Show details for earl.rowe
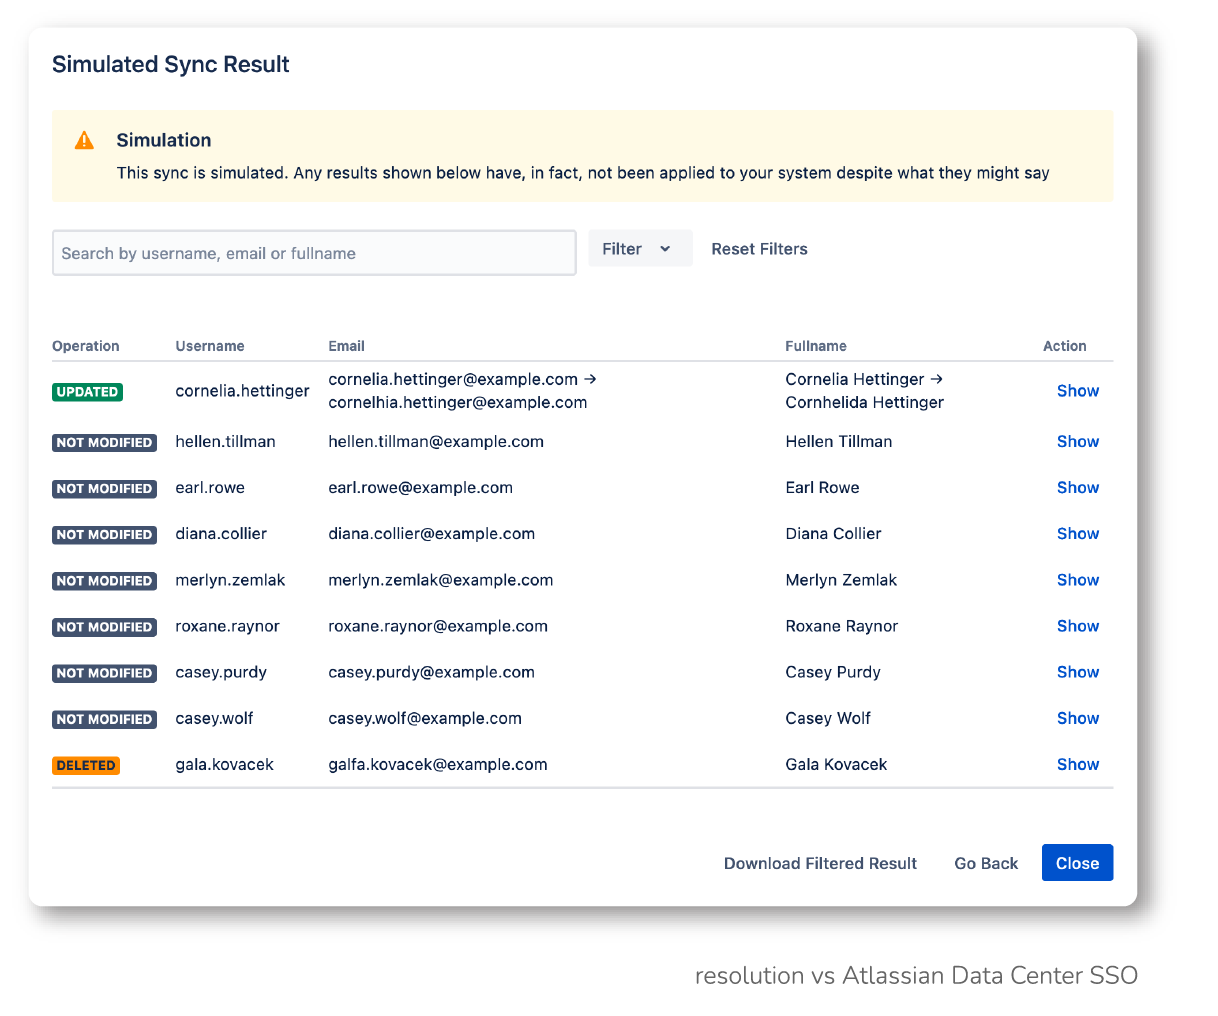Image resolution: width=1218 pixels, height=1016 pixels. tap(1078, 487)
